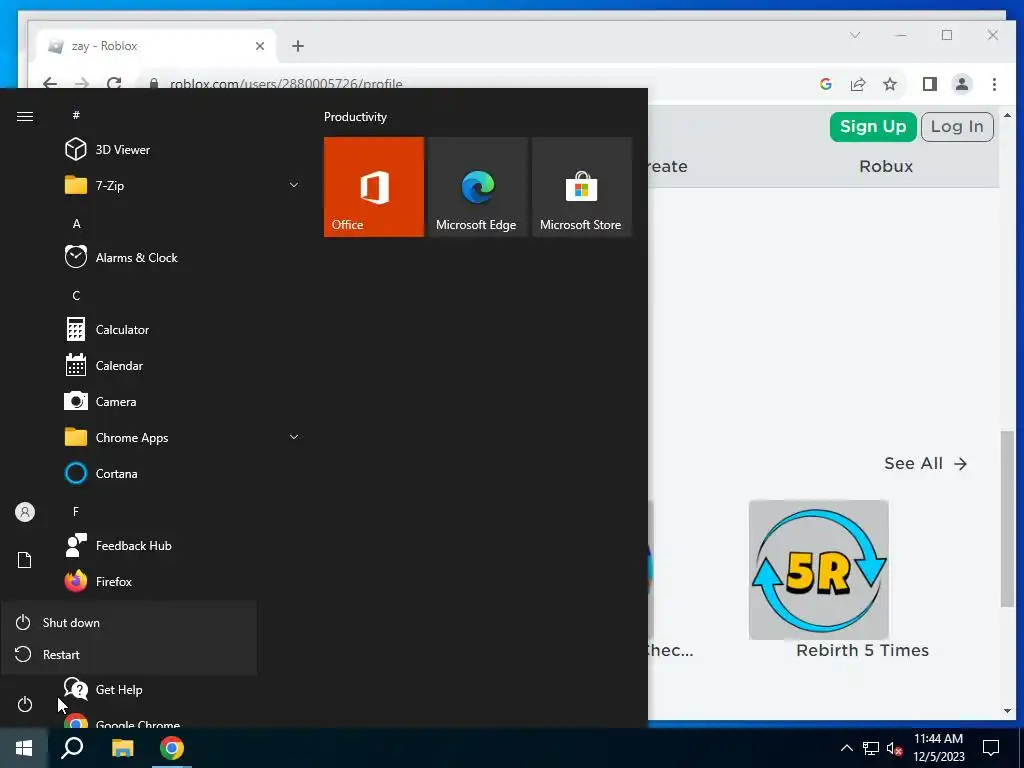The width and height of the screenshot is (1024, 768).
Task: Open network status tray icon
Action: (871, 748)
